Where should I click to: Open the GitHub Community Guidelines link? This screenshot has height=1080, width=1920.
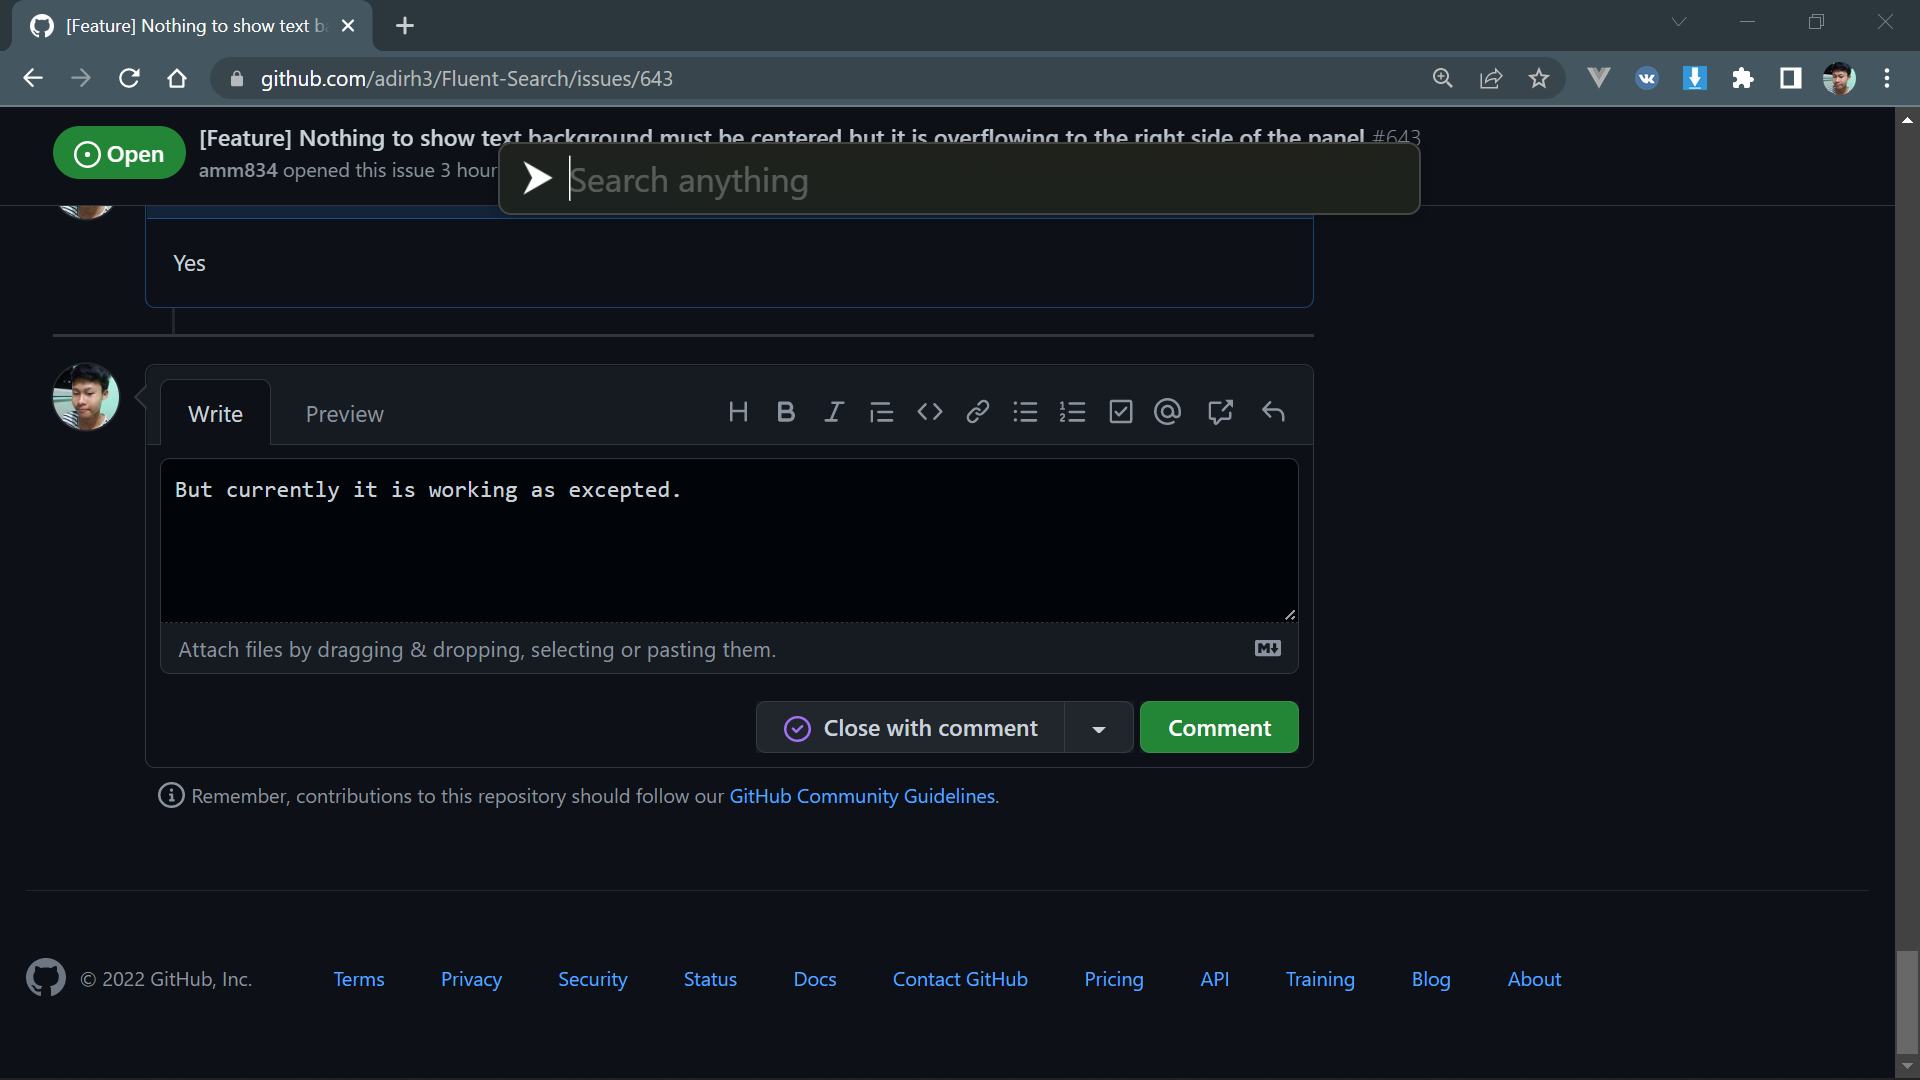(862, 796)
